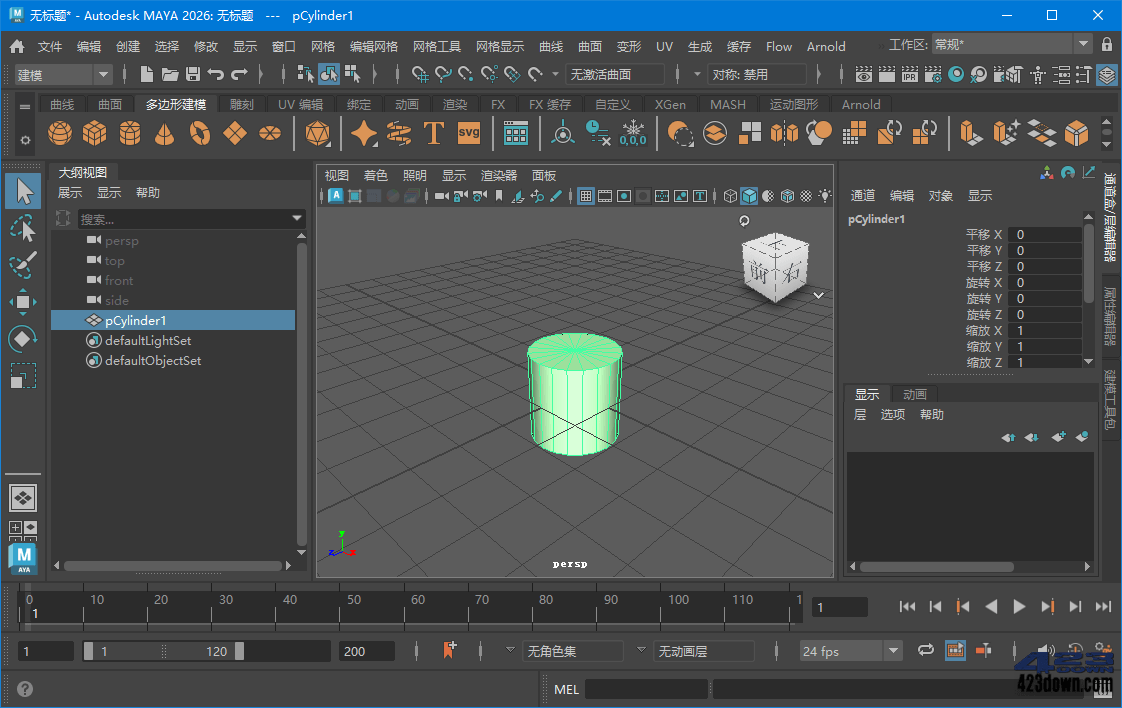The height and width of the screenshot is (708, 1122).
Task: Toggle snap to grid in the status line
Action: tap(419, 73)
